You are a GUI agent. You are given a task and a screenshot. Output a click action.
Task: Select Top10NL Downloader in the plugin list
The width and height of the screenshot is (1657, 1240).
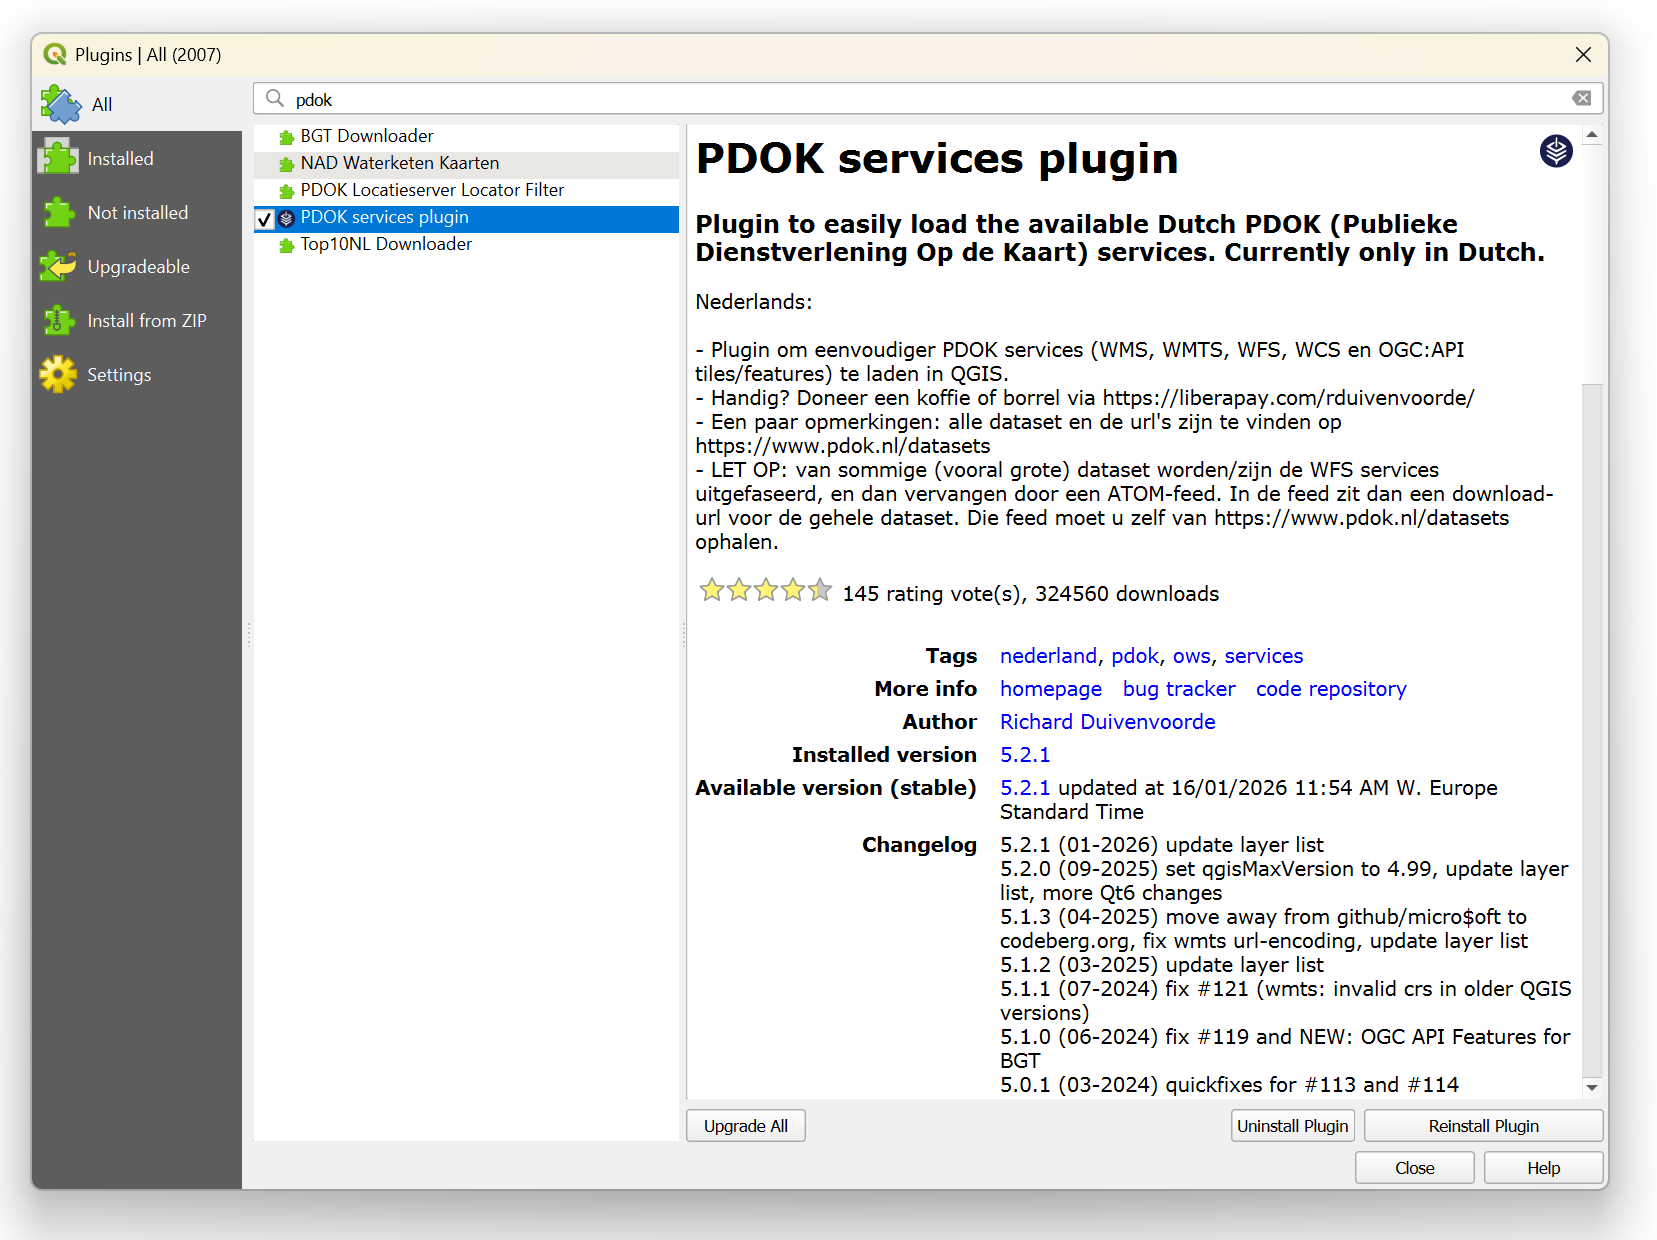386,244
